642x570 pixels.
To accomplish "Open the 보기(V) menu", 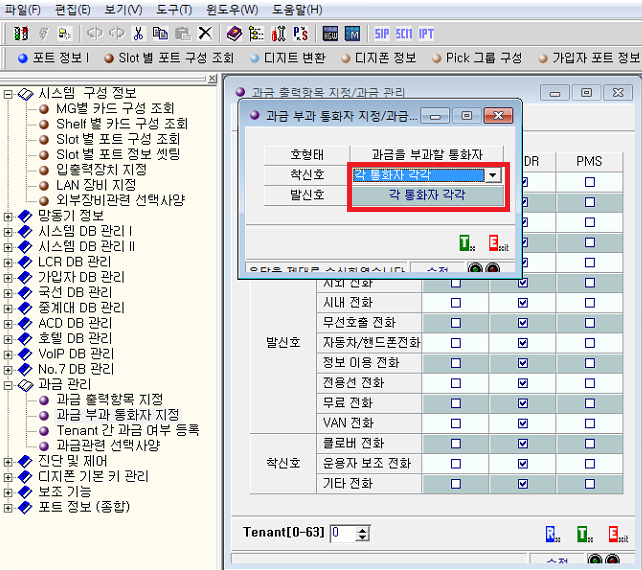I will pyautogui.click(x=123, y=9).
